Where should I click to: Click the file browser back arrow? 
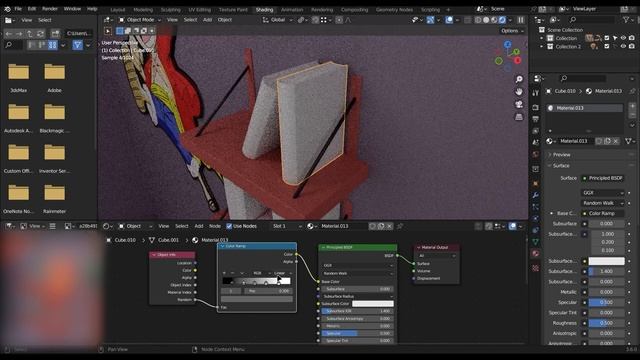pyautogui.click(x=9, y=33)
